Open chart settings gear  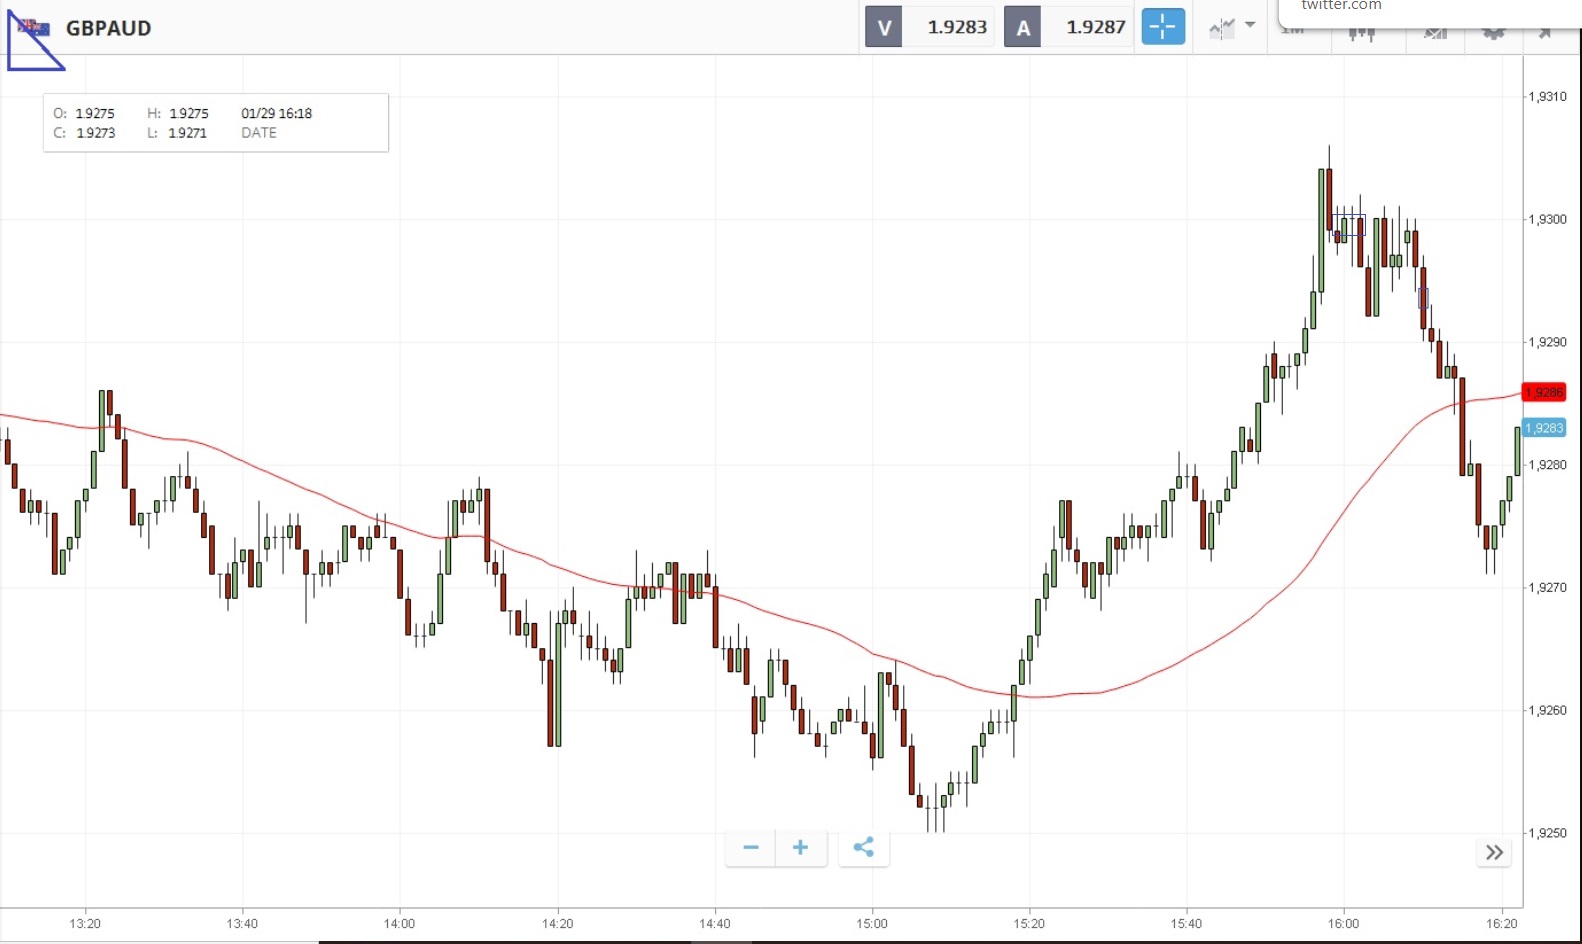coord(1493,33)
